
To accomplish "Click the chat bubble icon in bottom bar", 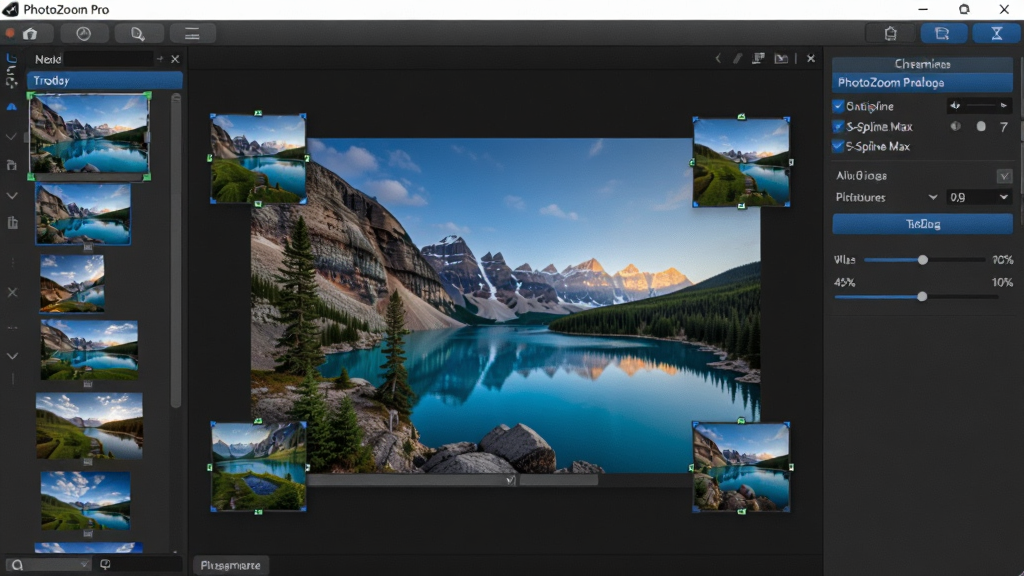I will pos(105,564).
